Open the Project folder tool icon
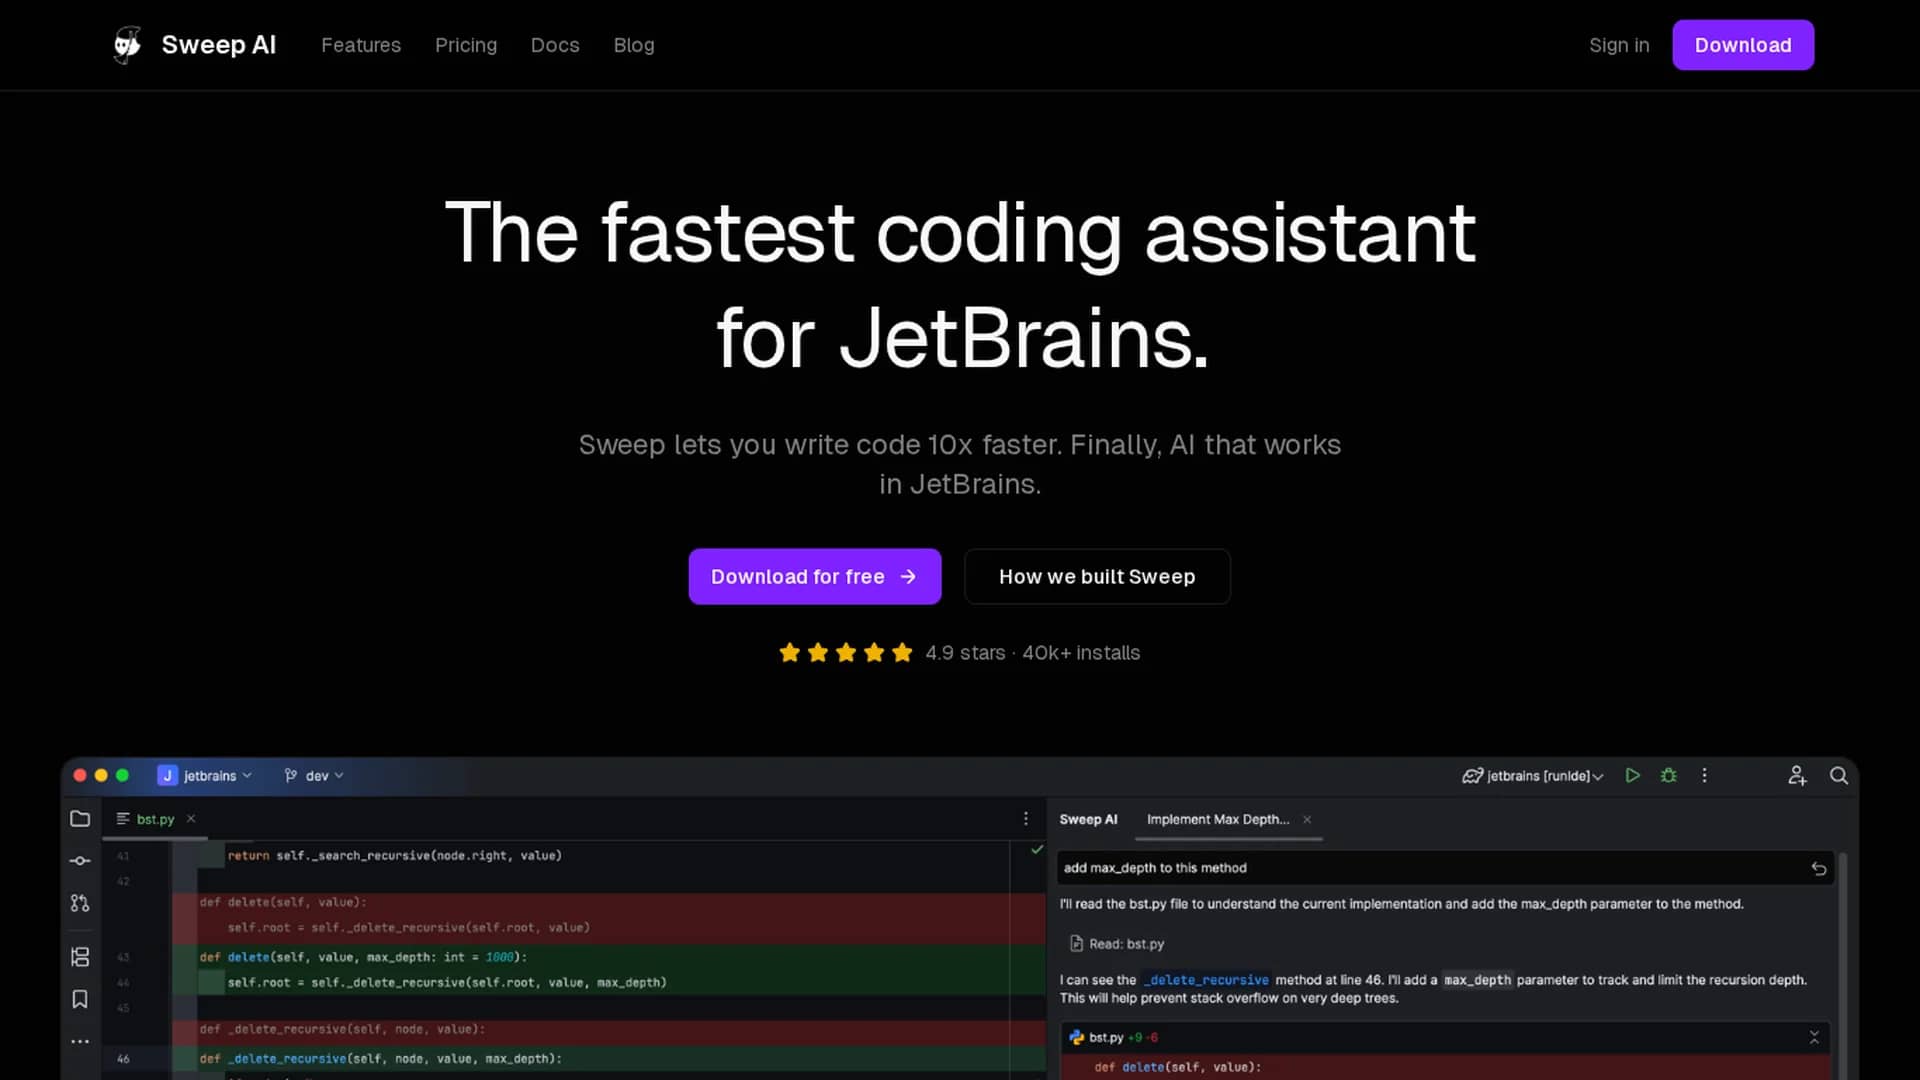Screen dimensions: 1920x1080 pyautogui.click(x=80, y=819)
